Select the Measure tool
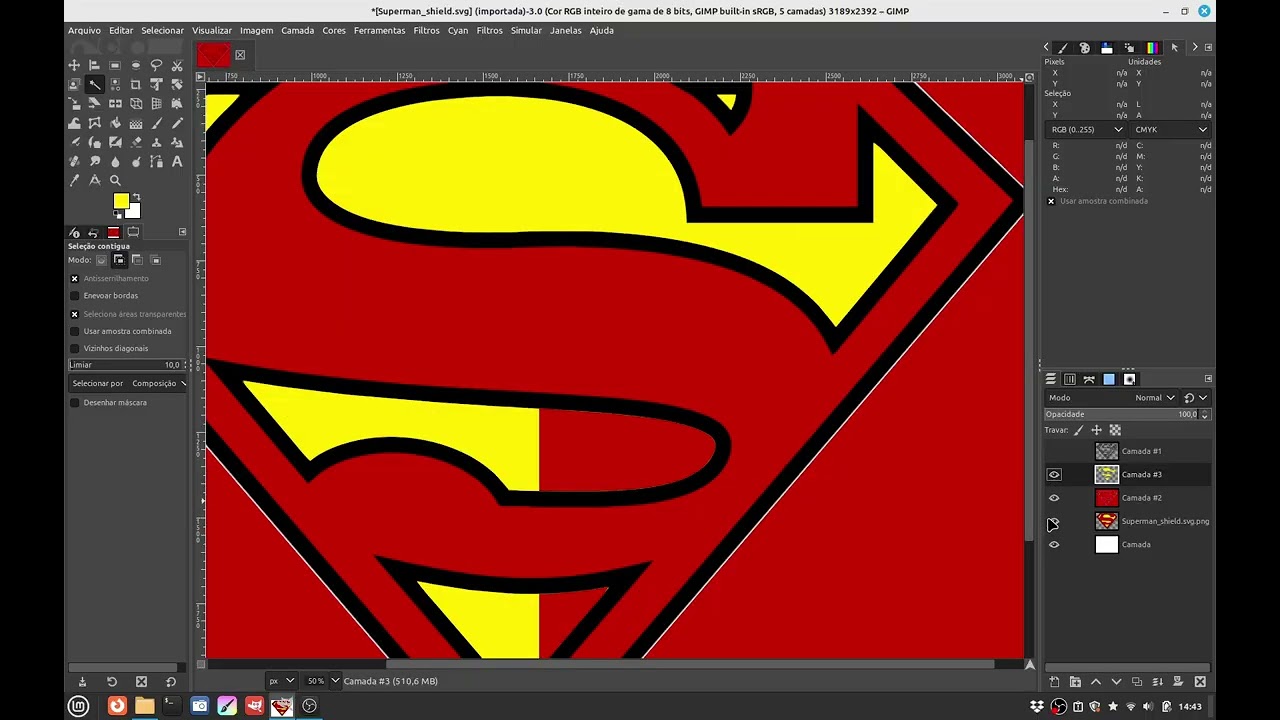 (x=94, y=181)
